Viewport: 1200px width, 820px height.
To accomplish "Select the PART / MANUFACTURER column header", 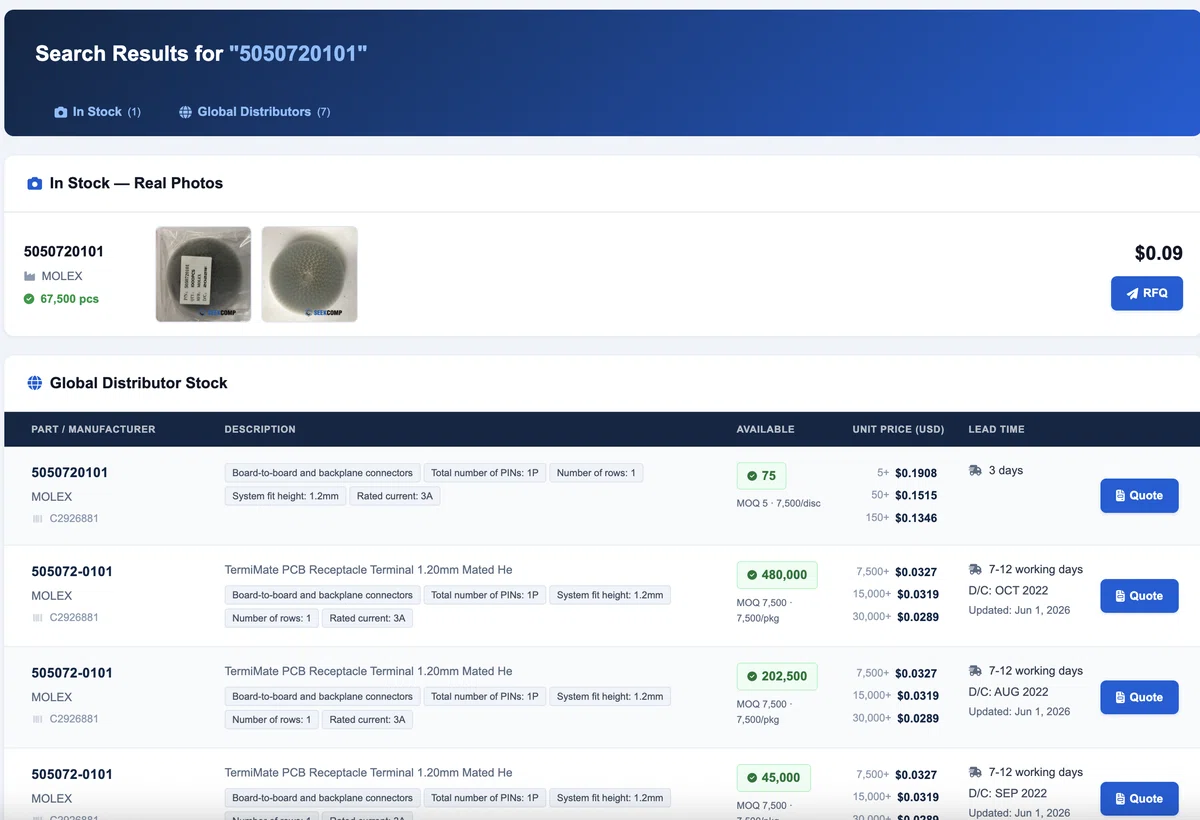I will pyautogui.click(x=93, y=429).
